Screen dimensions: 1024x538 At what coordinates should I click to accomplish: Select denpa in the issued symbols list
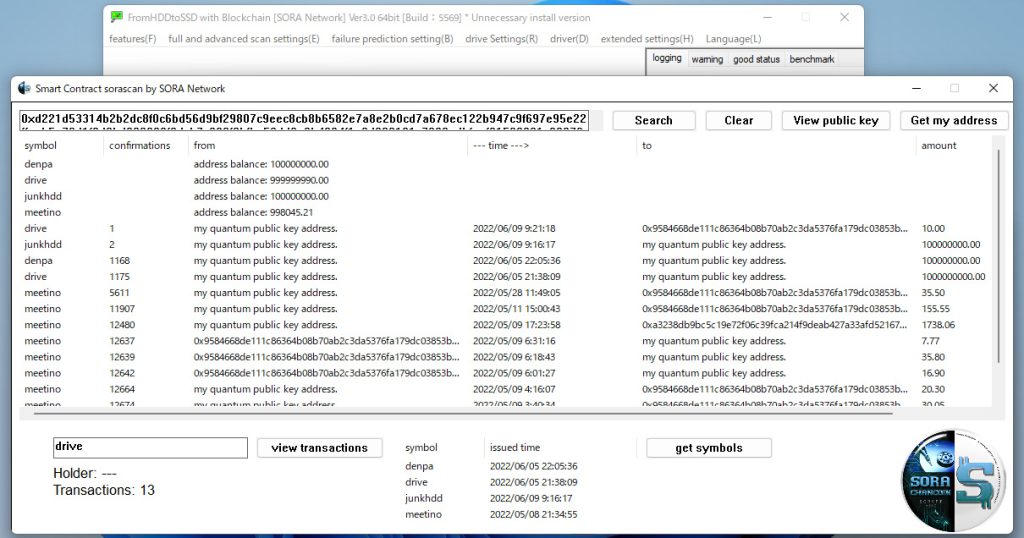tap(419, 466)
